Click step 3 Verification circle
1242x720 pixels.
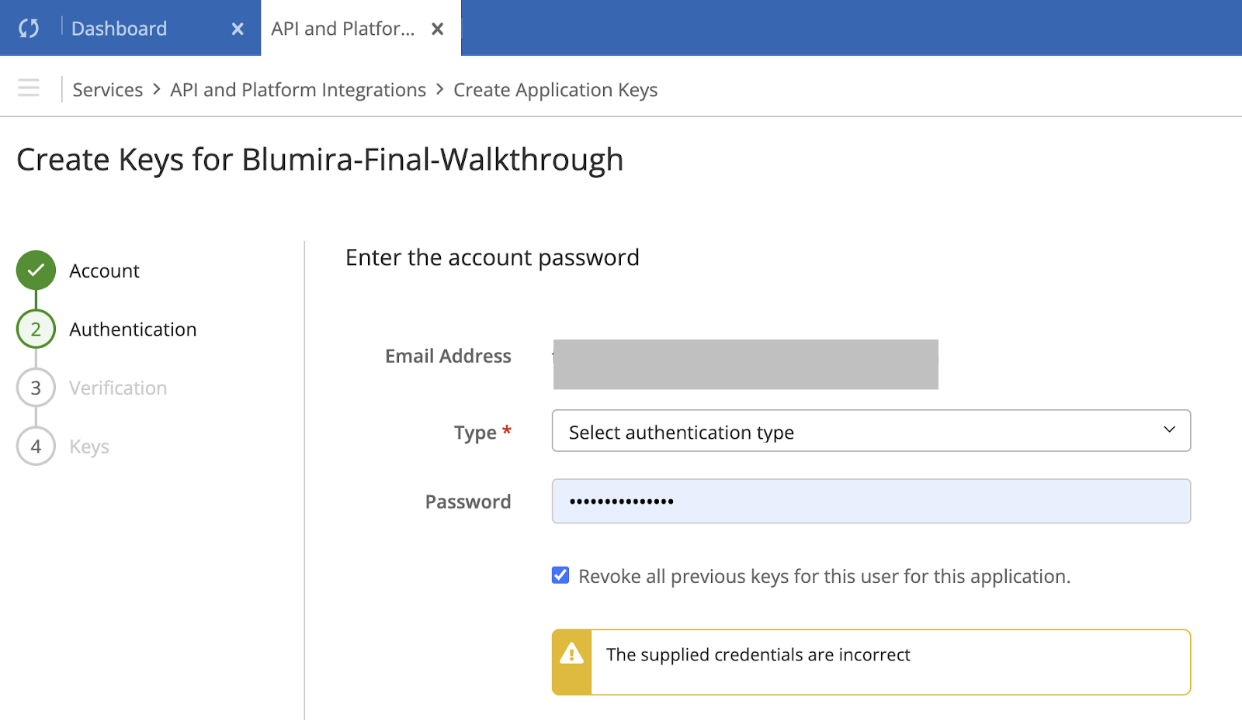coord(36,388)
